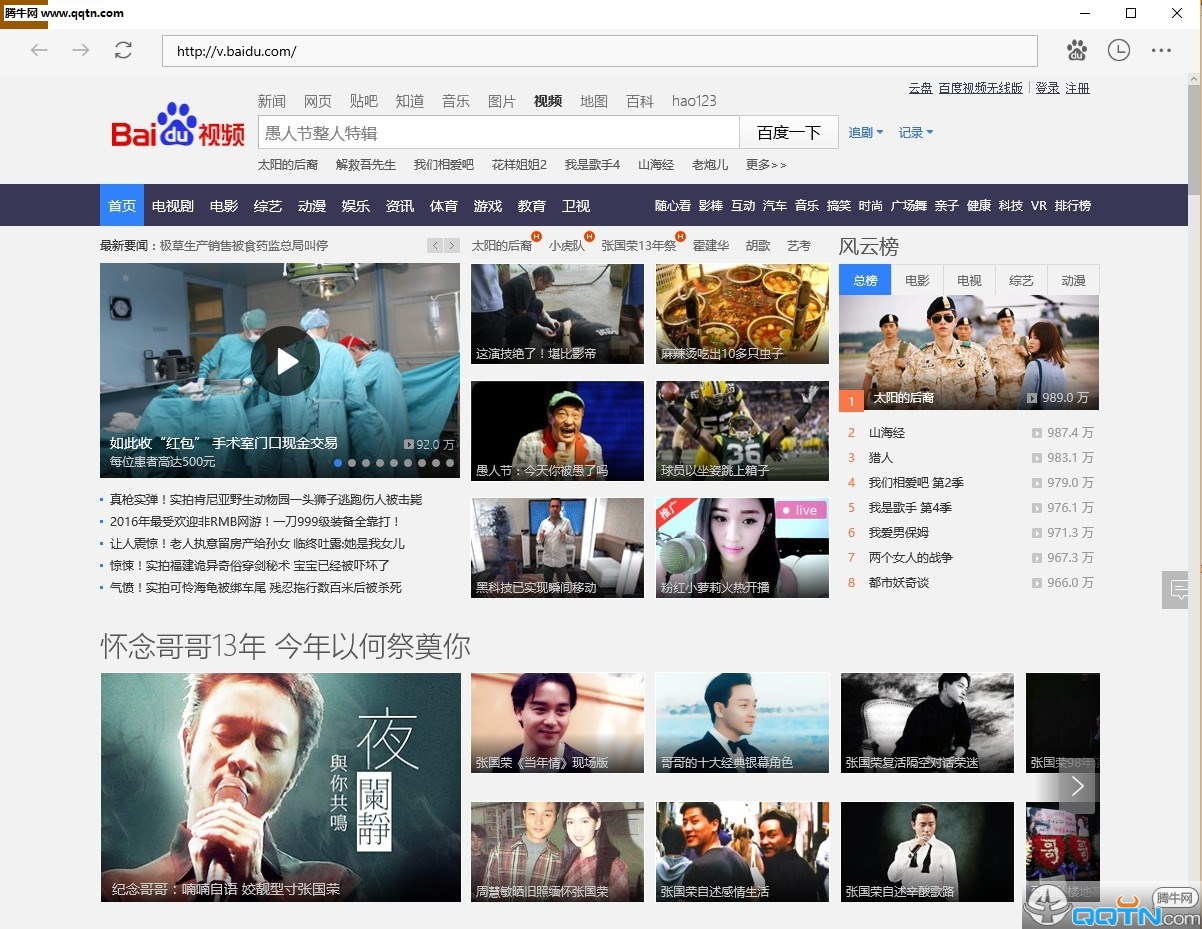Open 贴吧 in the top product links
The image size is (1202, 929).
(x=364, y=101)
